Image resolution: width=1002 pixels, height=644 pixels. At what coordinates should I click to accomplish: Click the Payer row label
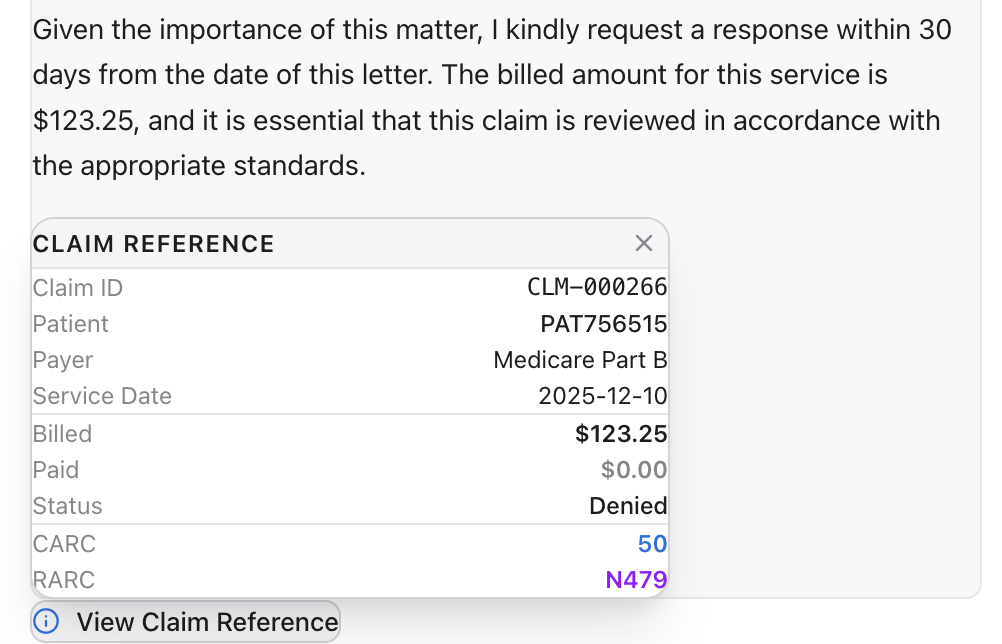click(x=63, y=360)
